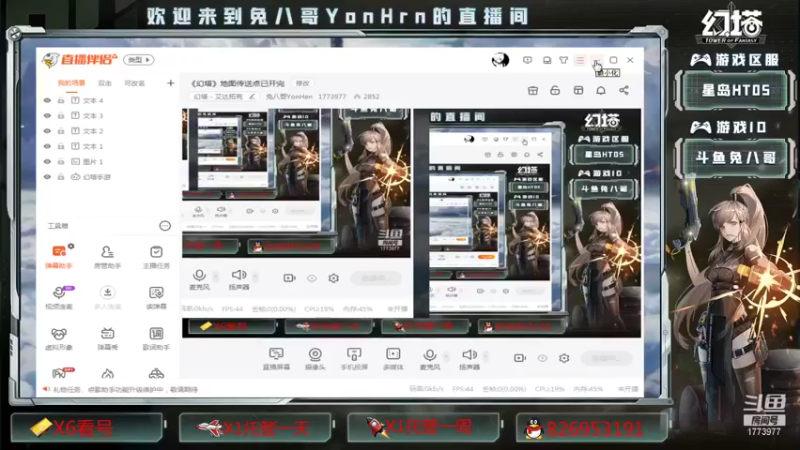Toggle the preview eye icon in bottom toolbar
Viewport: 800px width, 450px height.
point(542,358)
